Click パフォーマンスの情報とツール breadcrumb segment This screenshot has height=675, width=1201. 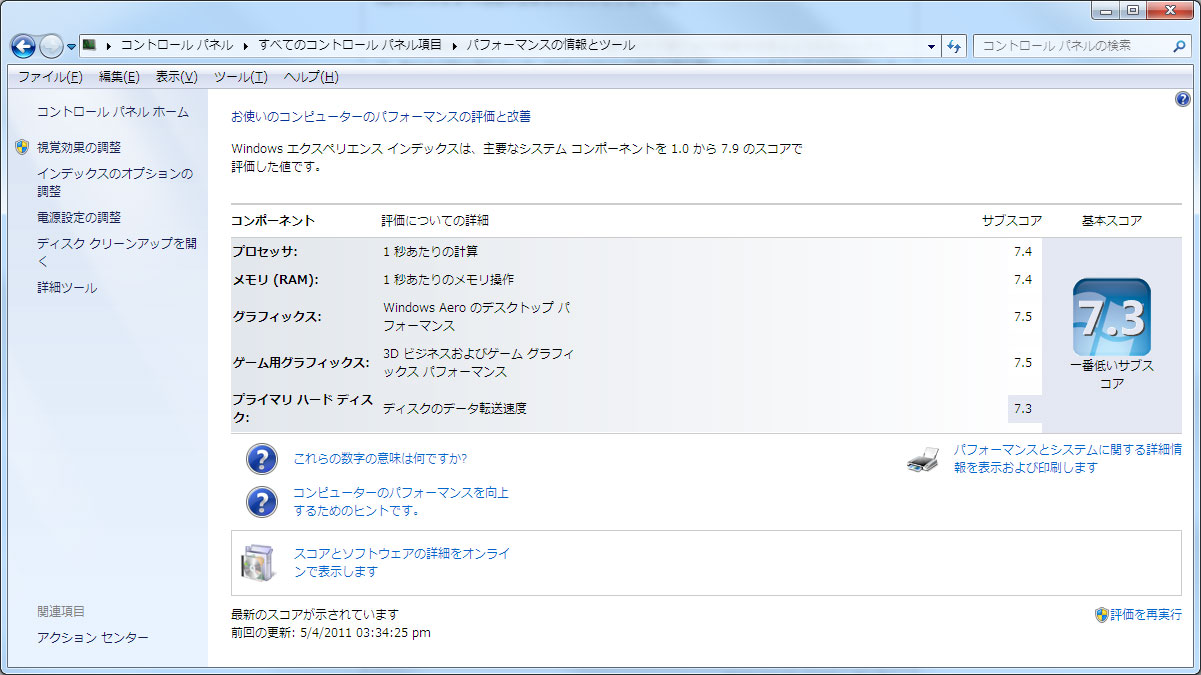550,45
